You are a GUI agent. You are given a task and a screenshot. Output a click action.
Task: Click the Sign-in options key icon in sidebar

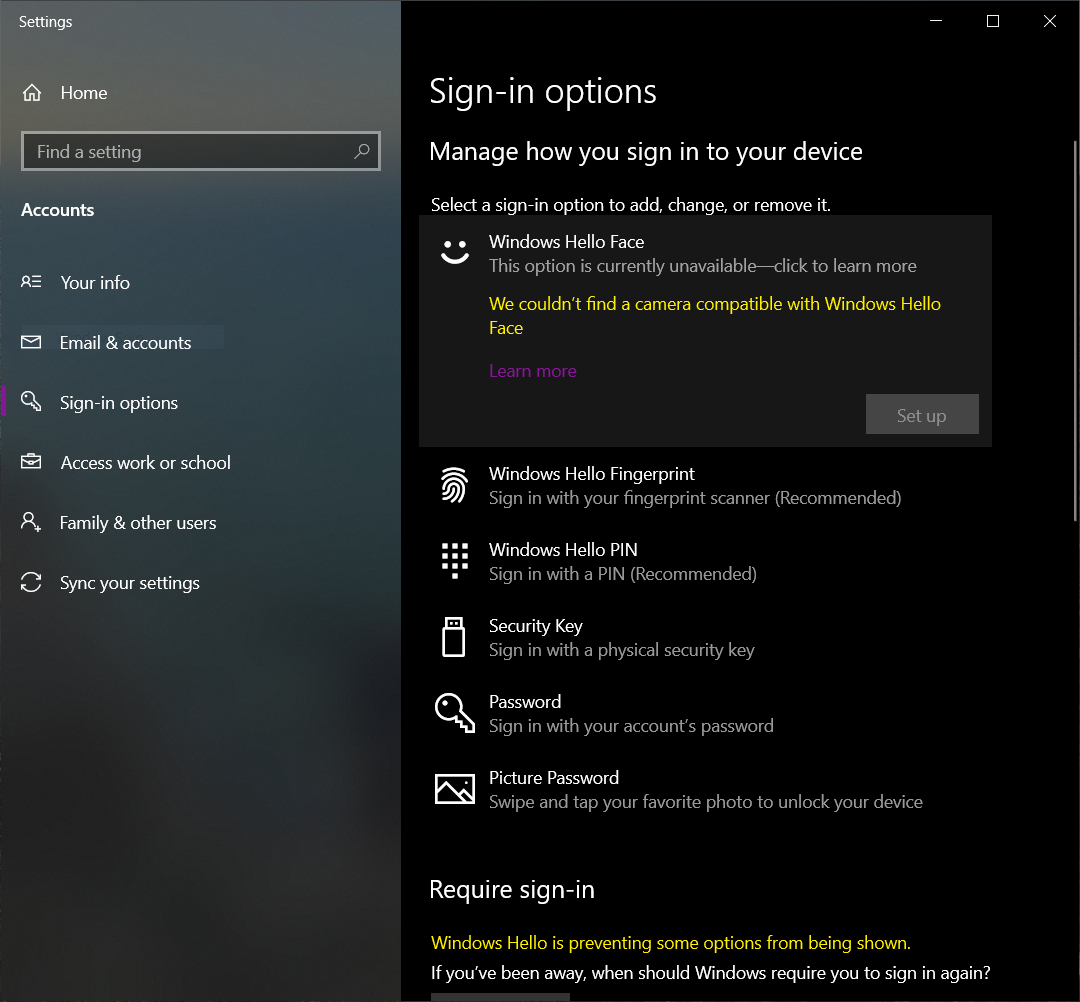pos(31,401)
